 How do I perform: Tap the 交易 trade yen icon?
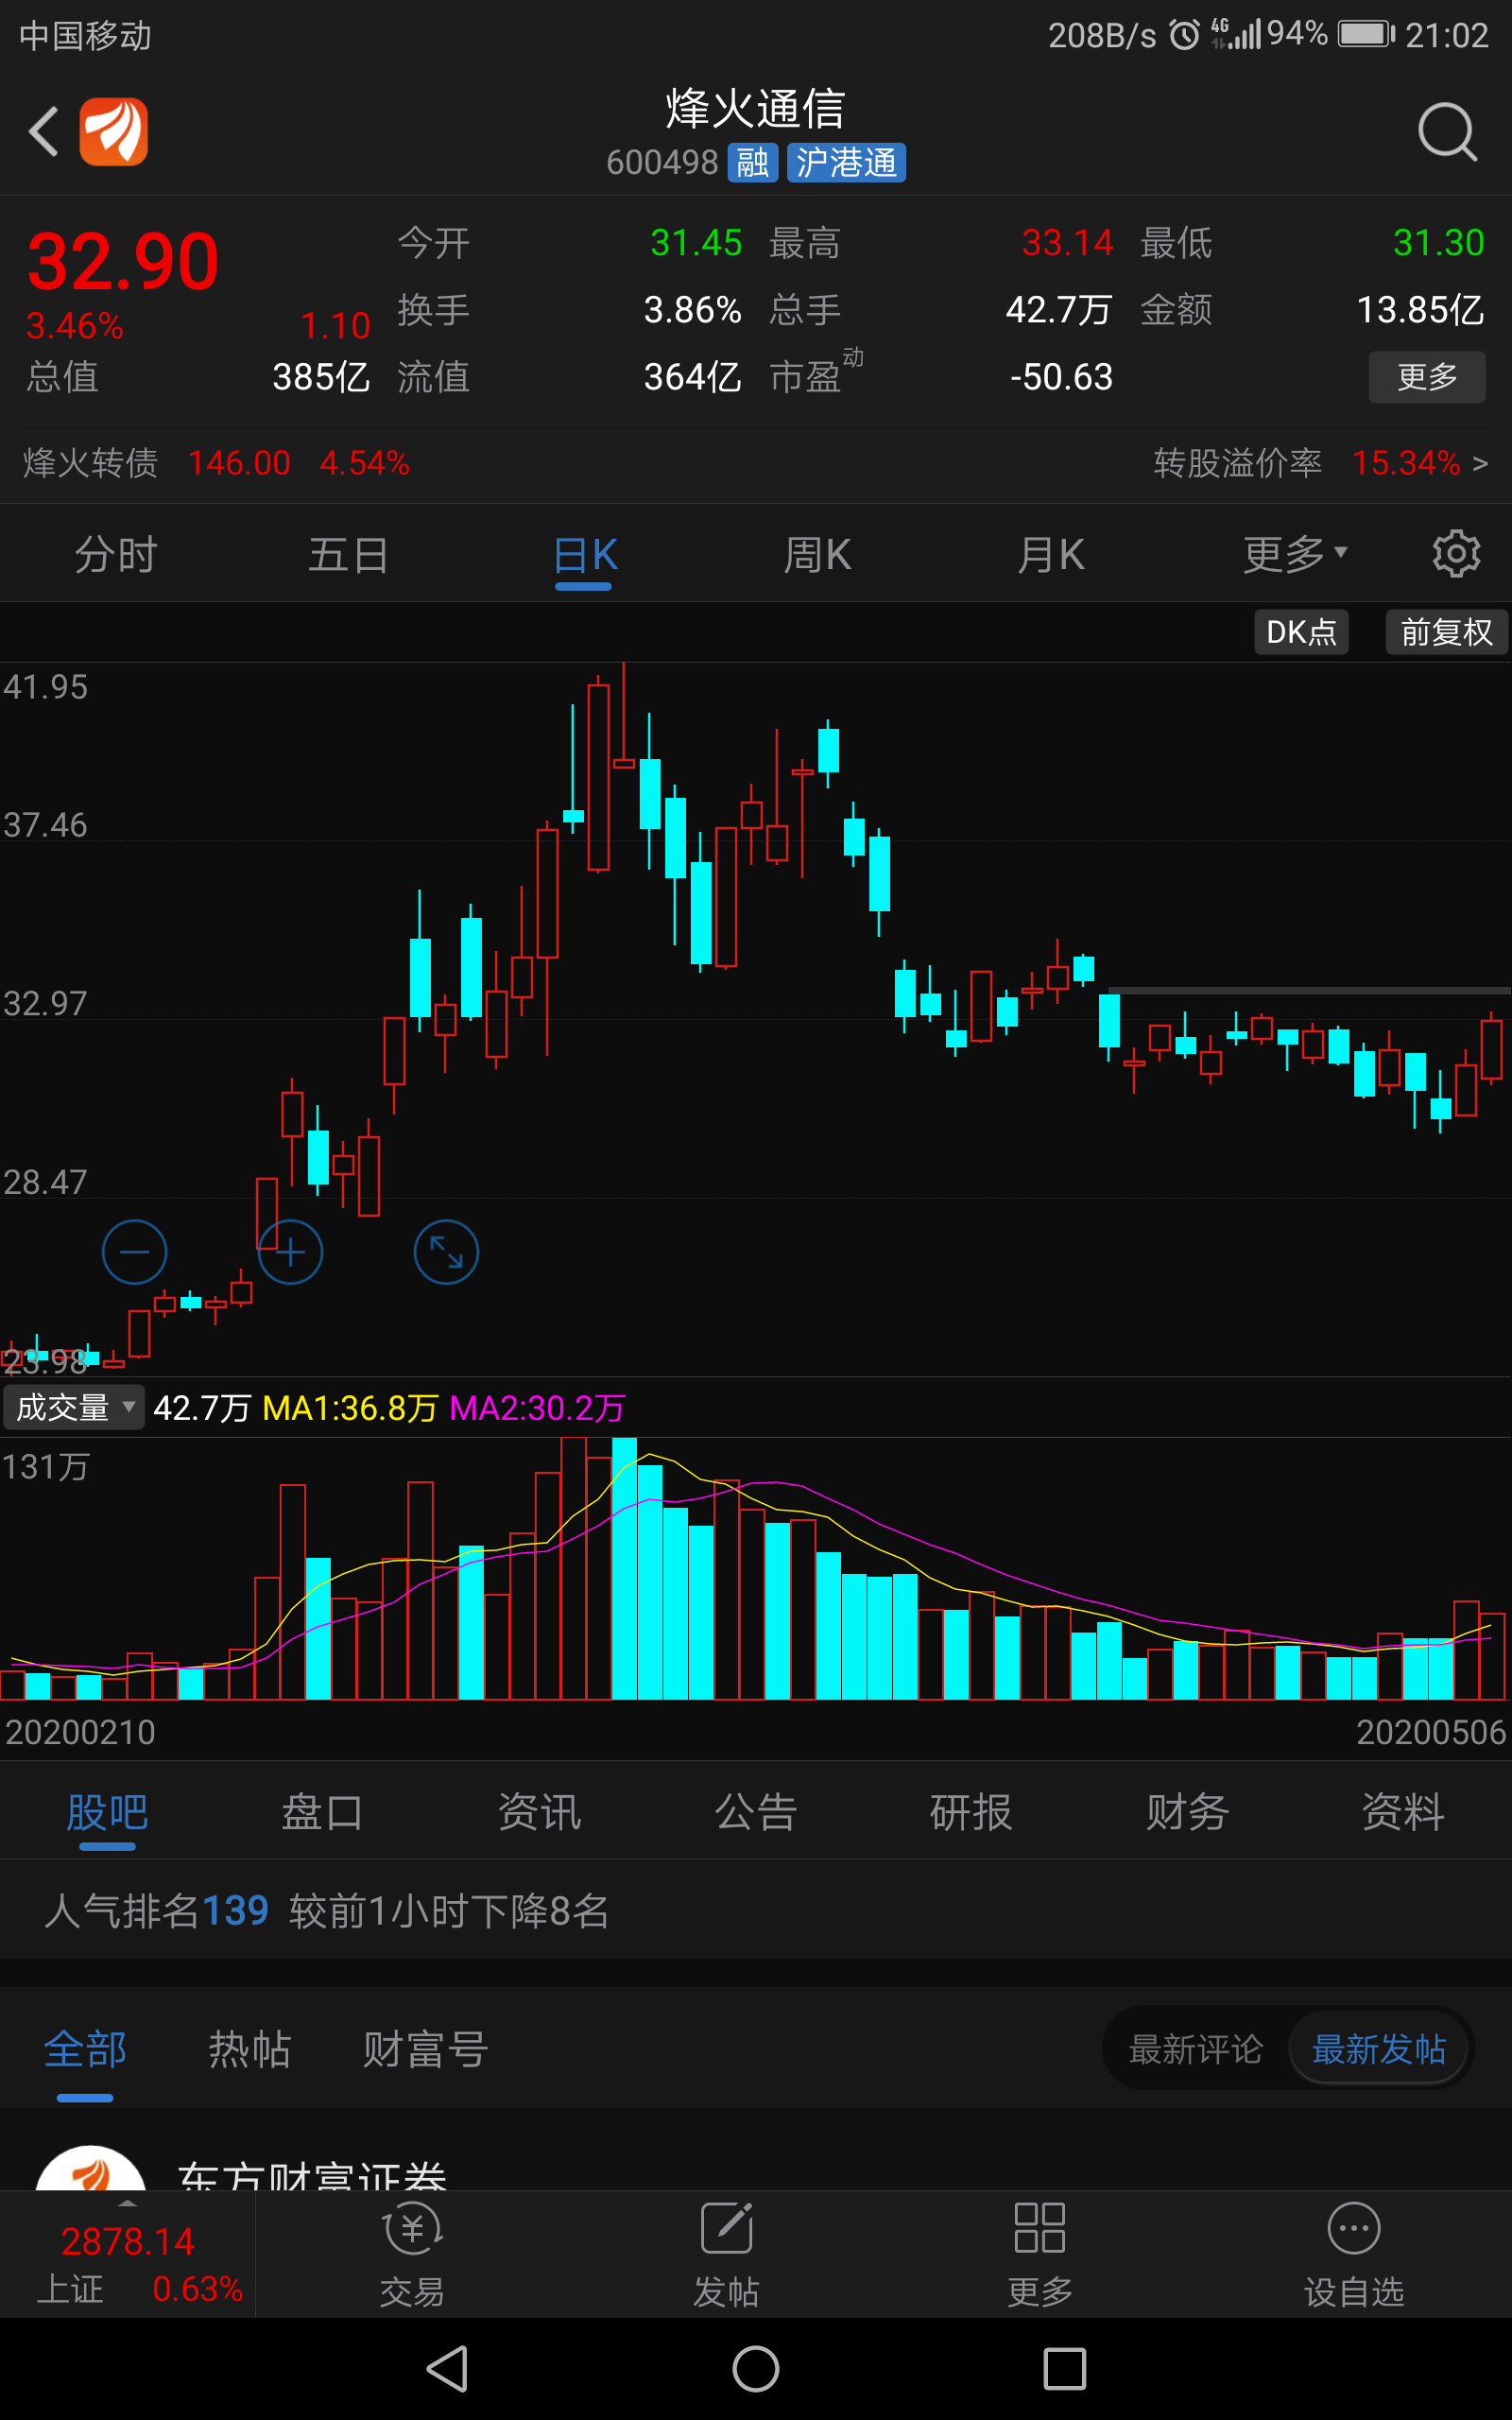(x=412, y=2229)
